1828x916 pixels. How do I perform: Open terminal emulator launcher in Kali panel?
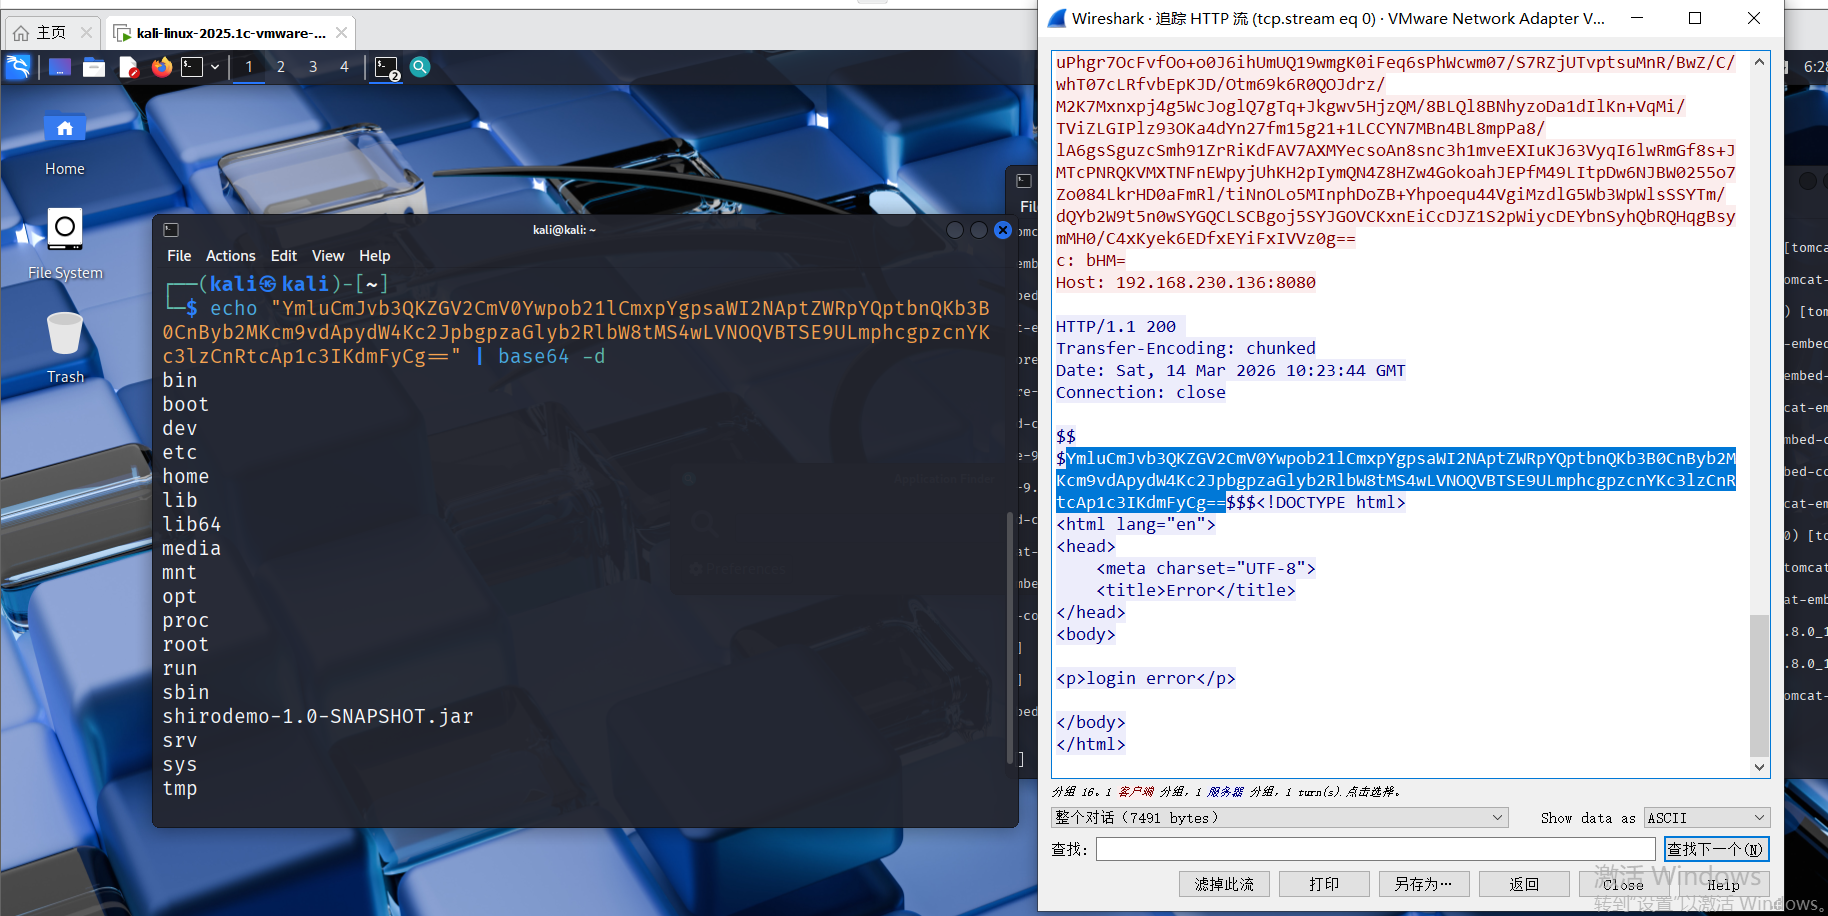coord(192,67)
